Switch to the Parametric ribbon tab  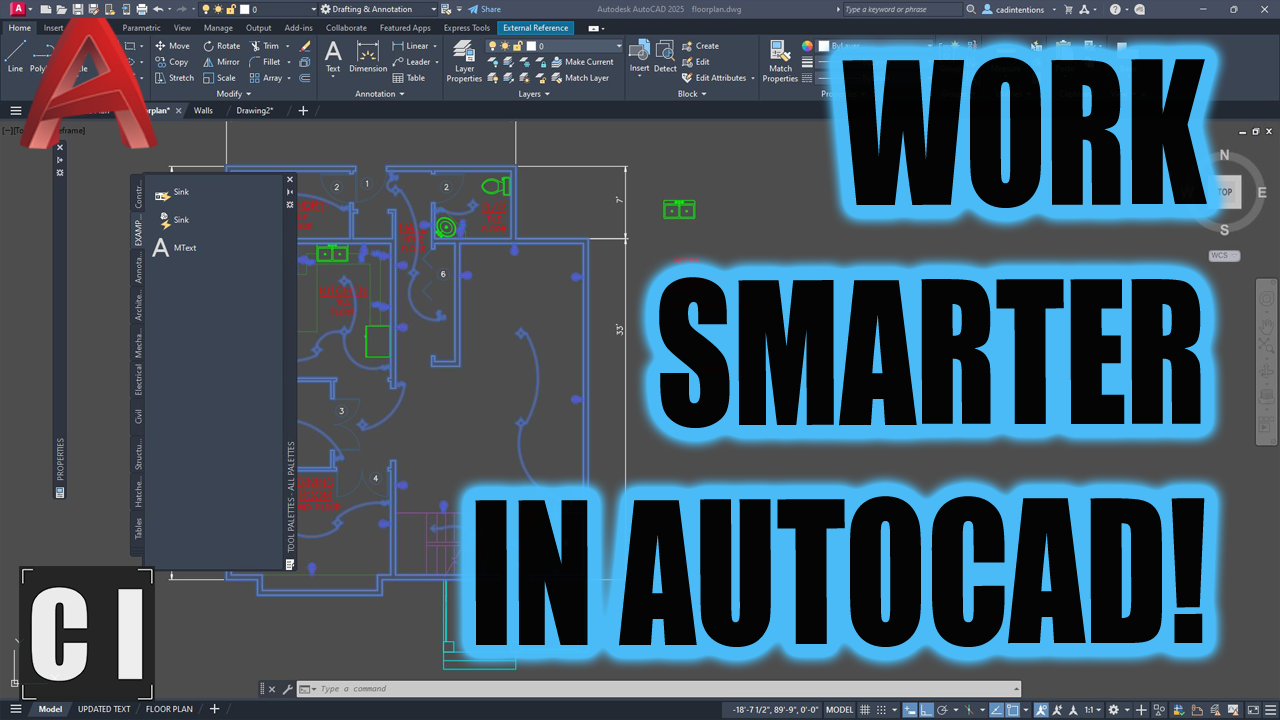(x=141, y=28)
